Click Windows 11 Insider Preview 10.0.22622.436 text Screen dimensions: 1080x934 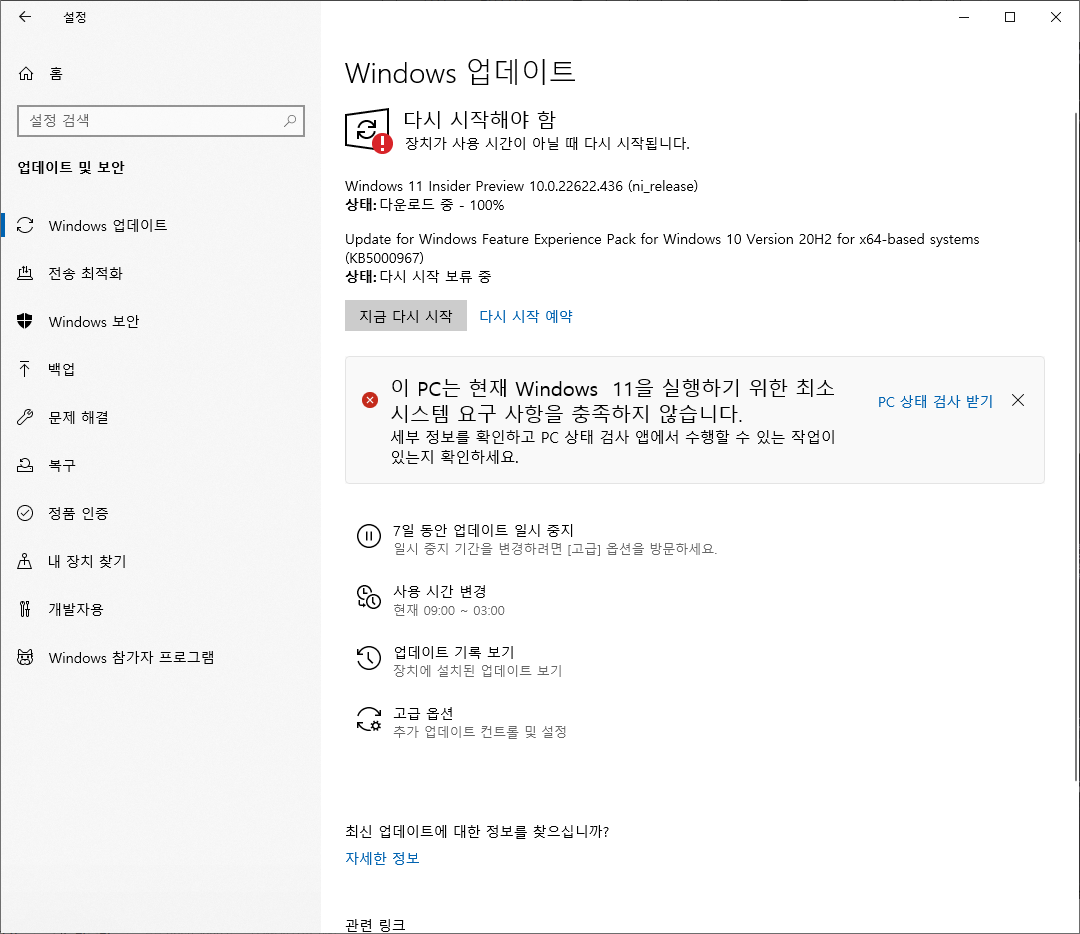click(x=521, y=186)
